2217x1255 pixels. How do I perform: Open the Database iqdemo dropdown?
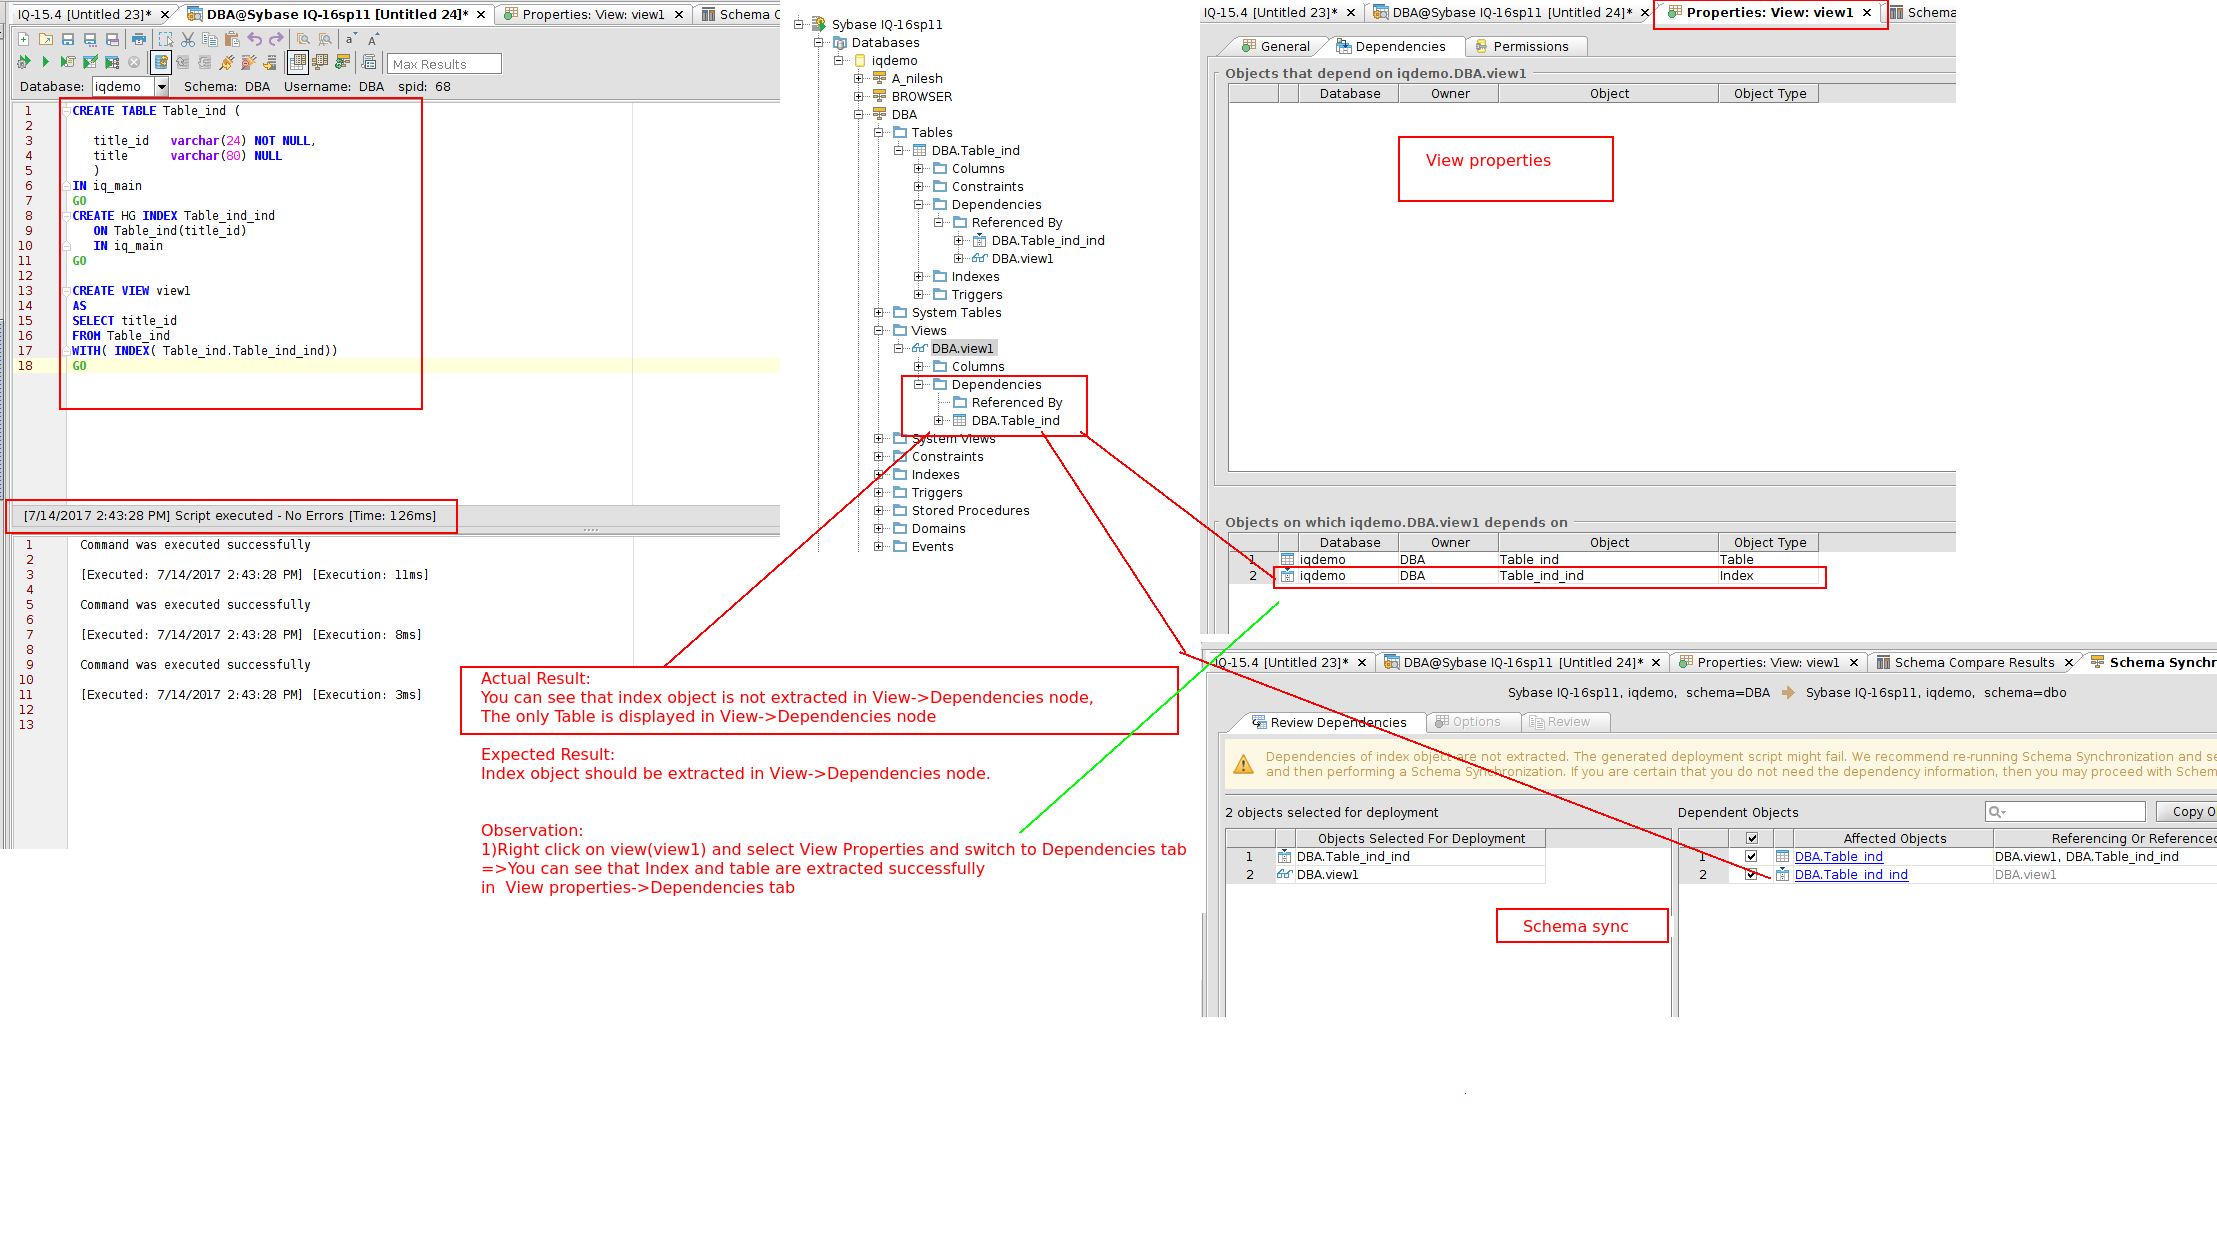[161, 87]
